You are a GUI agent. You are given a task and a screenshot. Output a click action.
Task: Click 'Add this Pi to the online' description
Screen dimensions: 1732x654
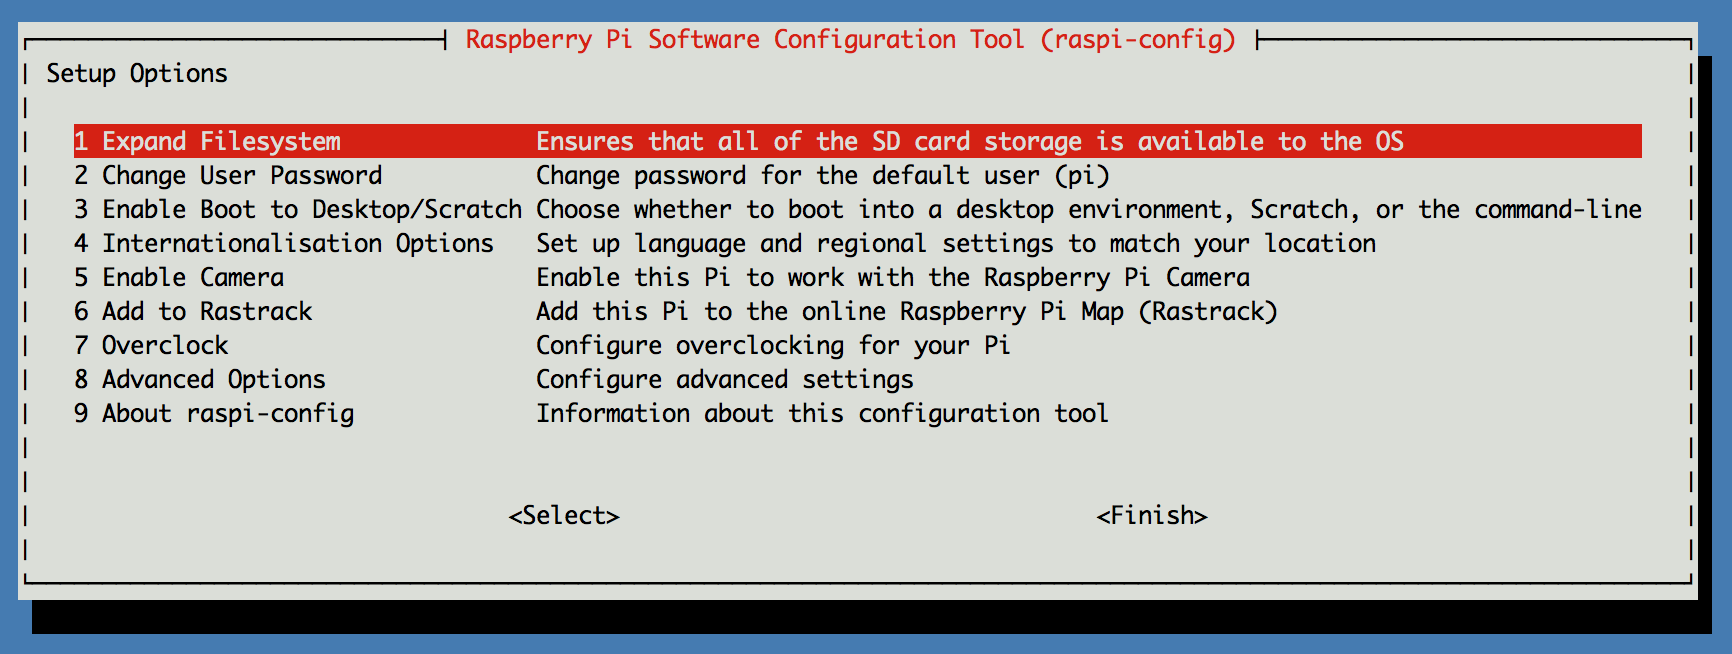(x=711, y=311)
